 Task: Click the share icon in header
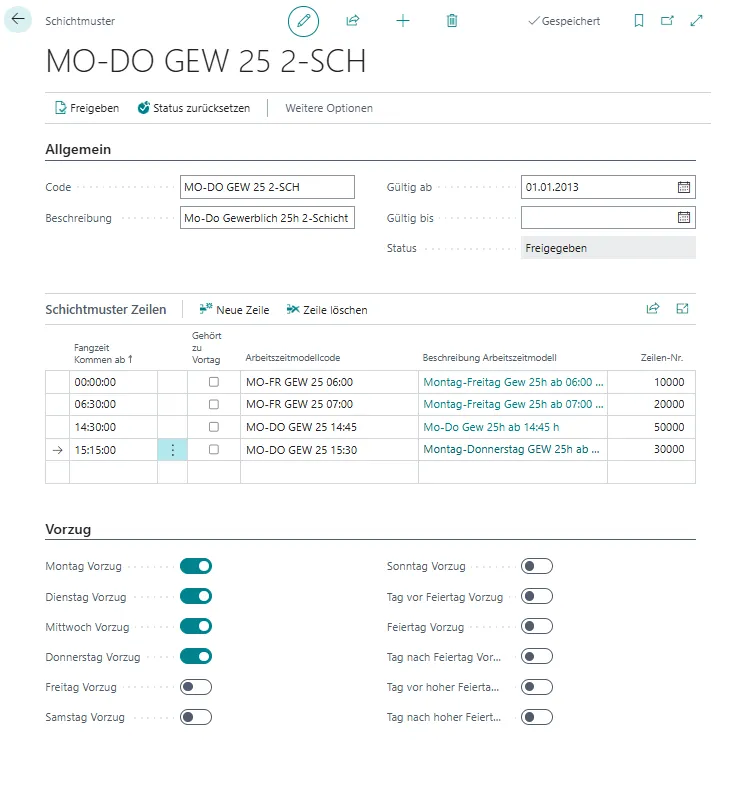(352, 21)
